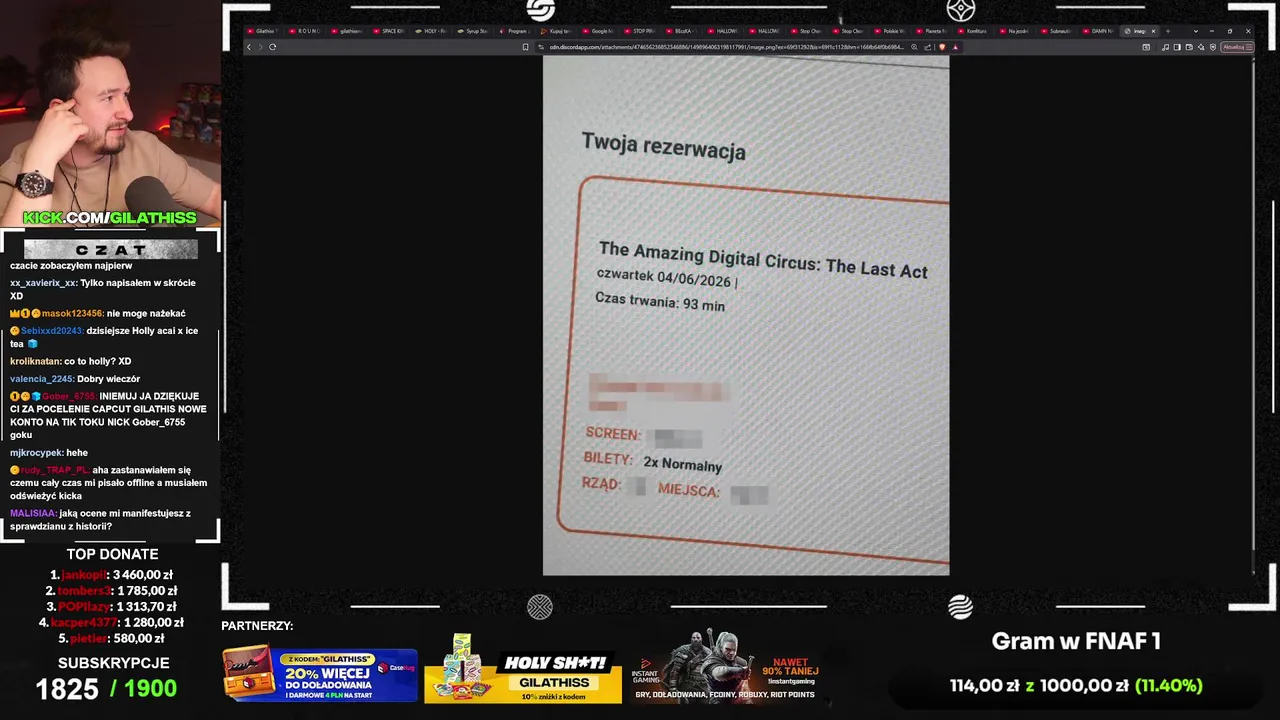Click the 'Twoja rezerwacja' heading in image
Viewport: 1280px width, 720px height.
(663, 146)
